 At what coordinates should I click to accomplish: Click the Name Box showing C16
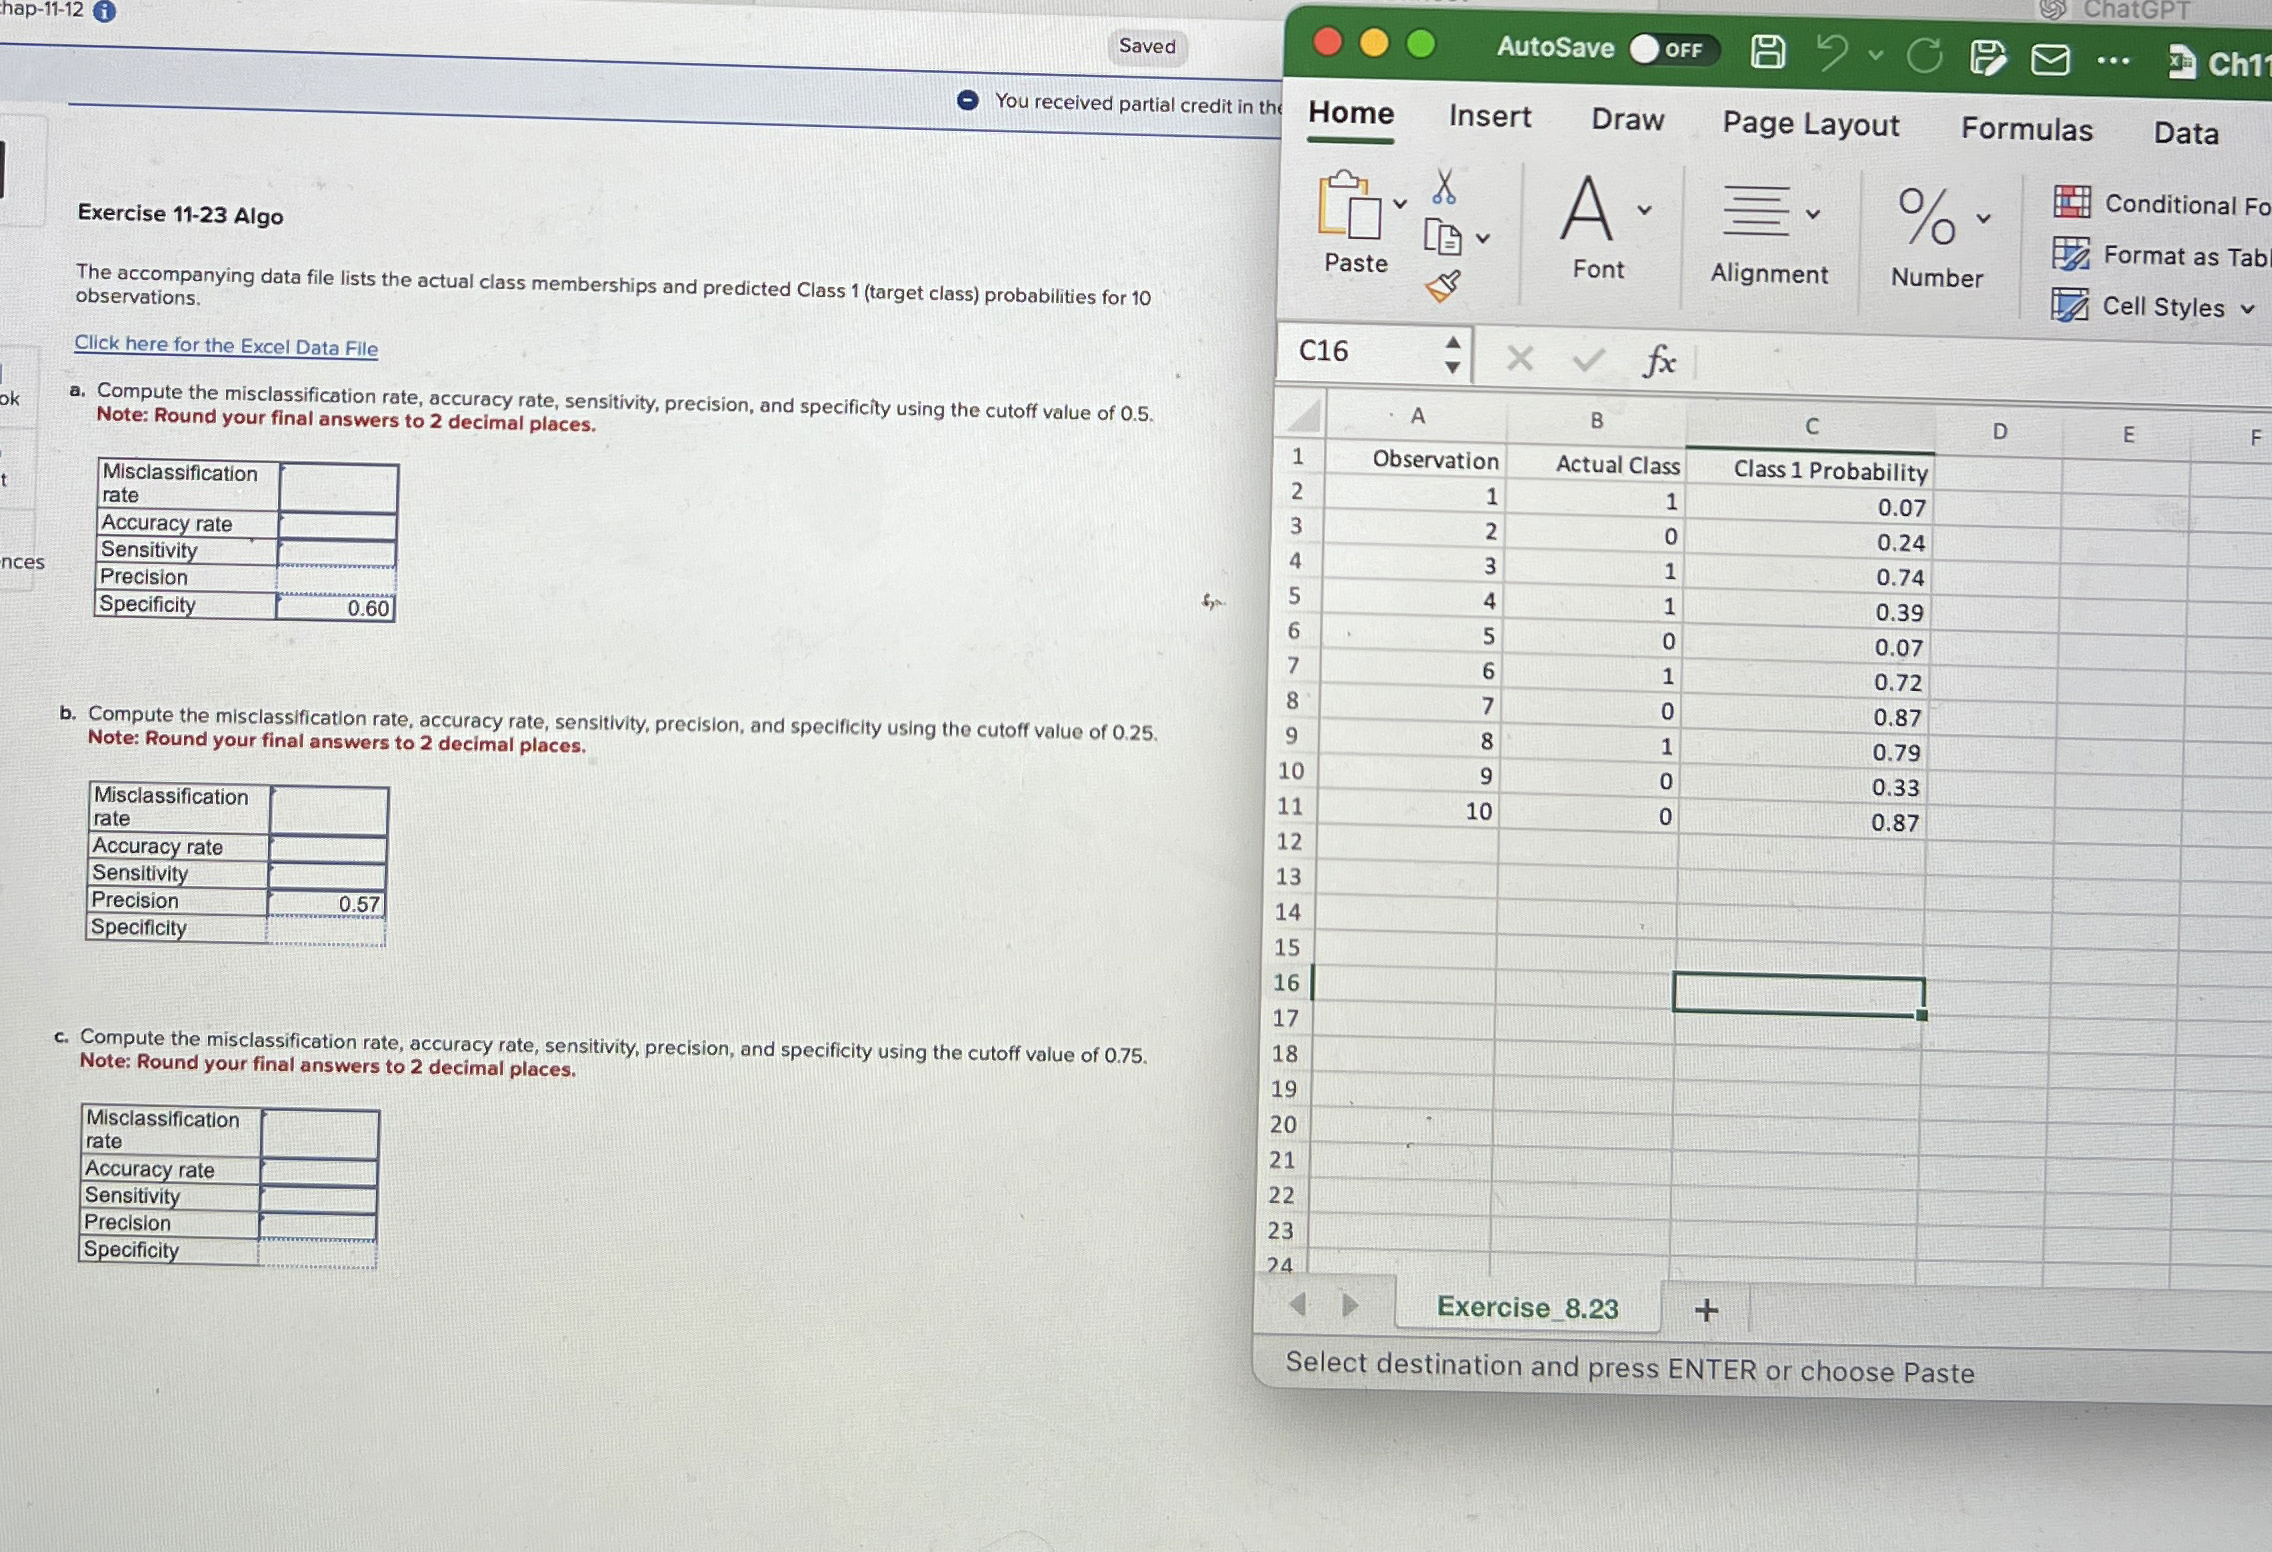pyautogui.click(x=1358, y=351)
